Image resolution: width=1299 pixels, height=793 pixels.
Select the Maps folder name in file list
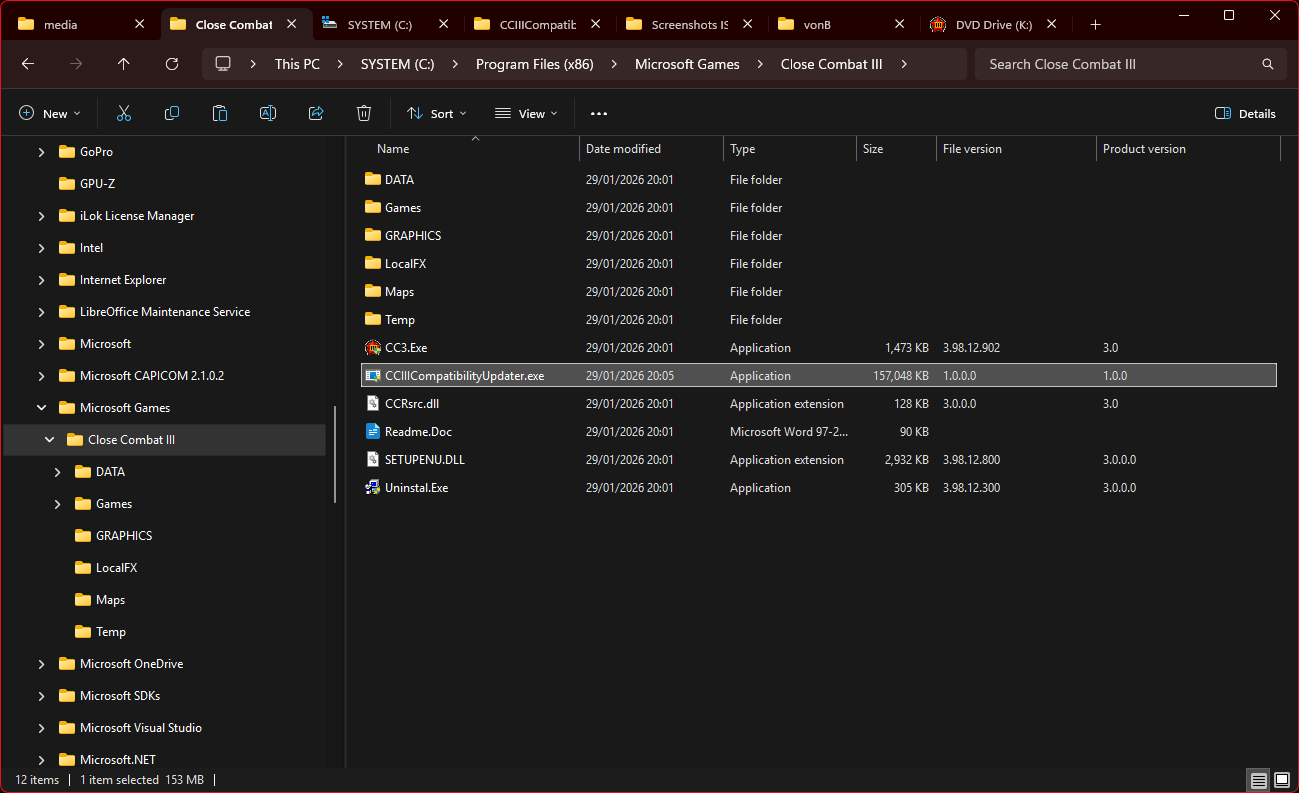[x=399, y=292]
